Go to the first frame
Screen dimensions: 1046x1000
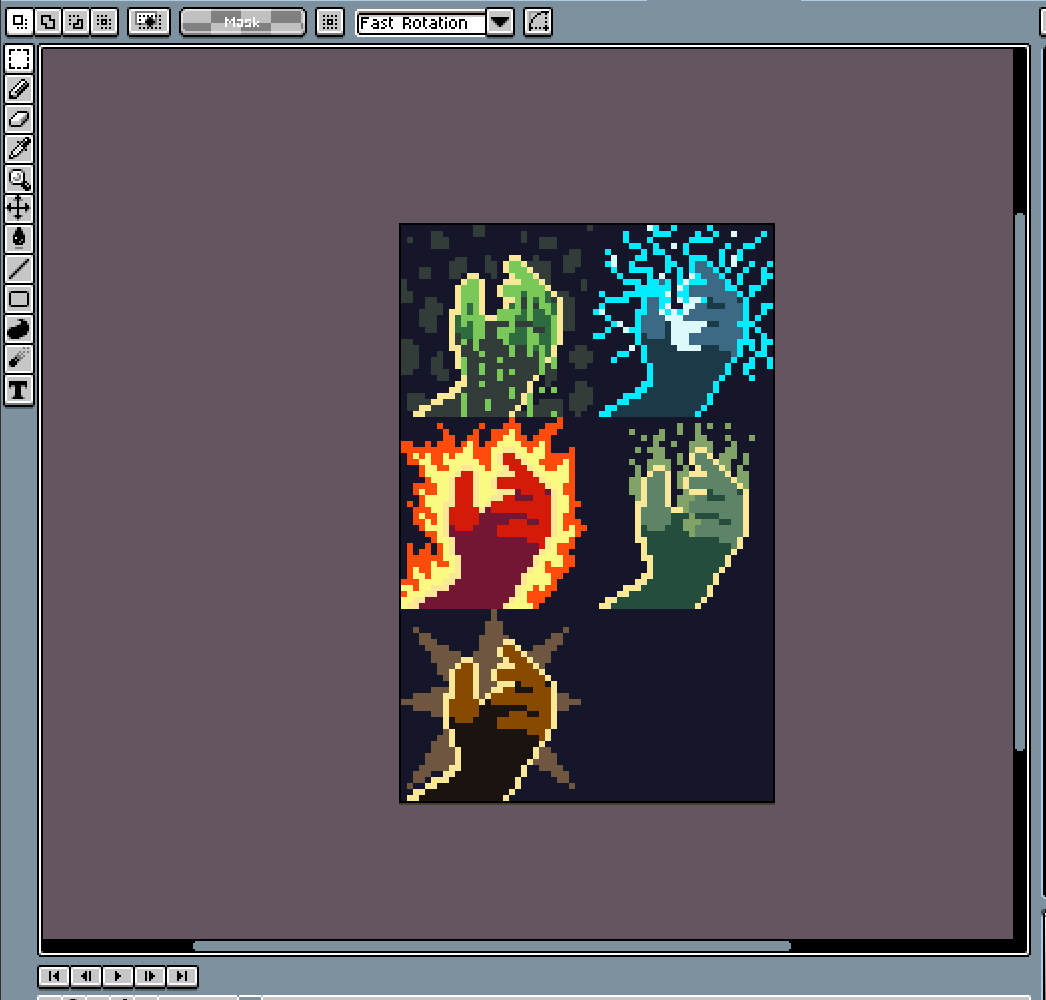[53, 976]
